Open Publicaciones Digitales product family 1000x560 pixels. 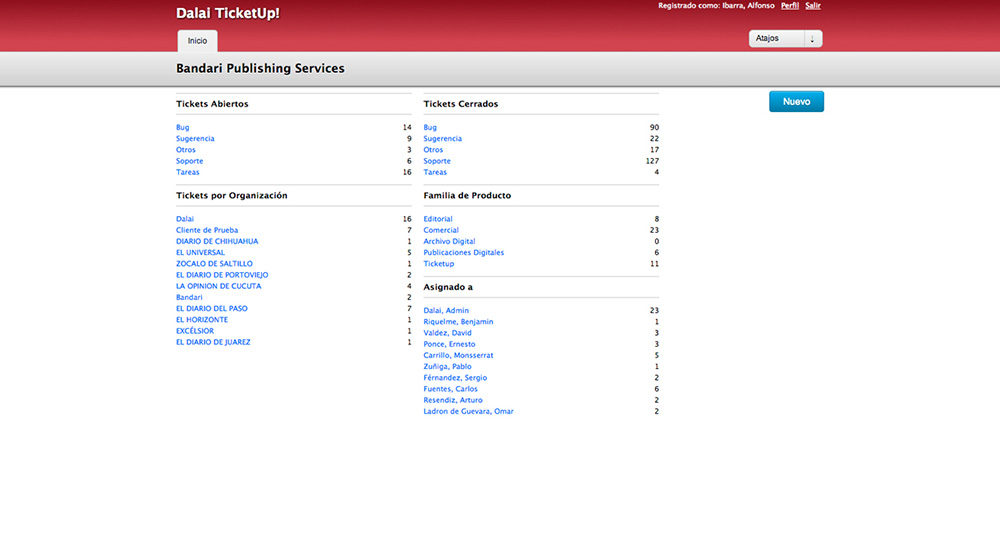coord(464,253)
